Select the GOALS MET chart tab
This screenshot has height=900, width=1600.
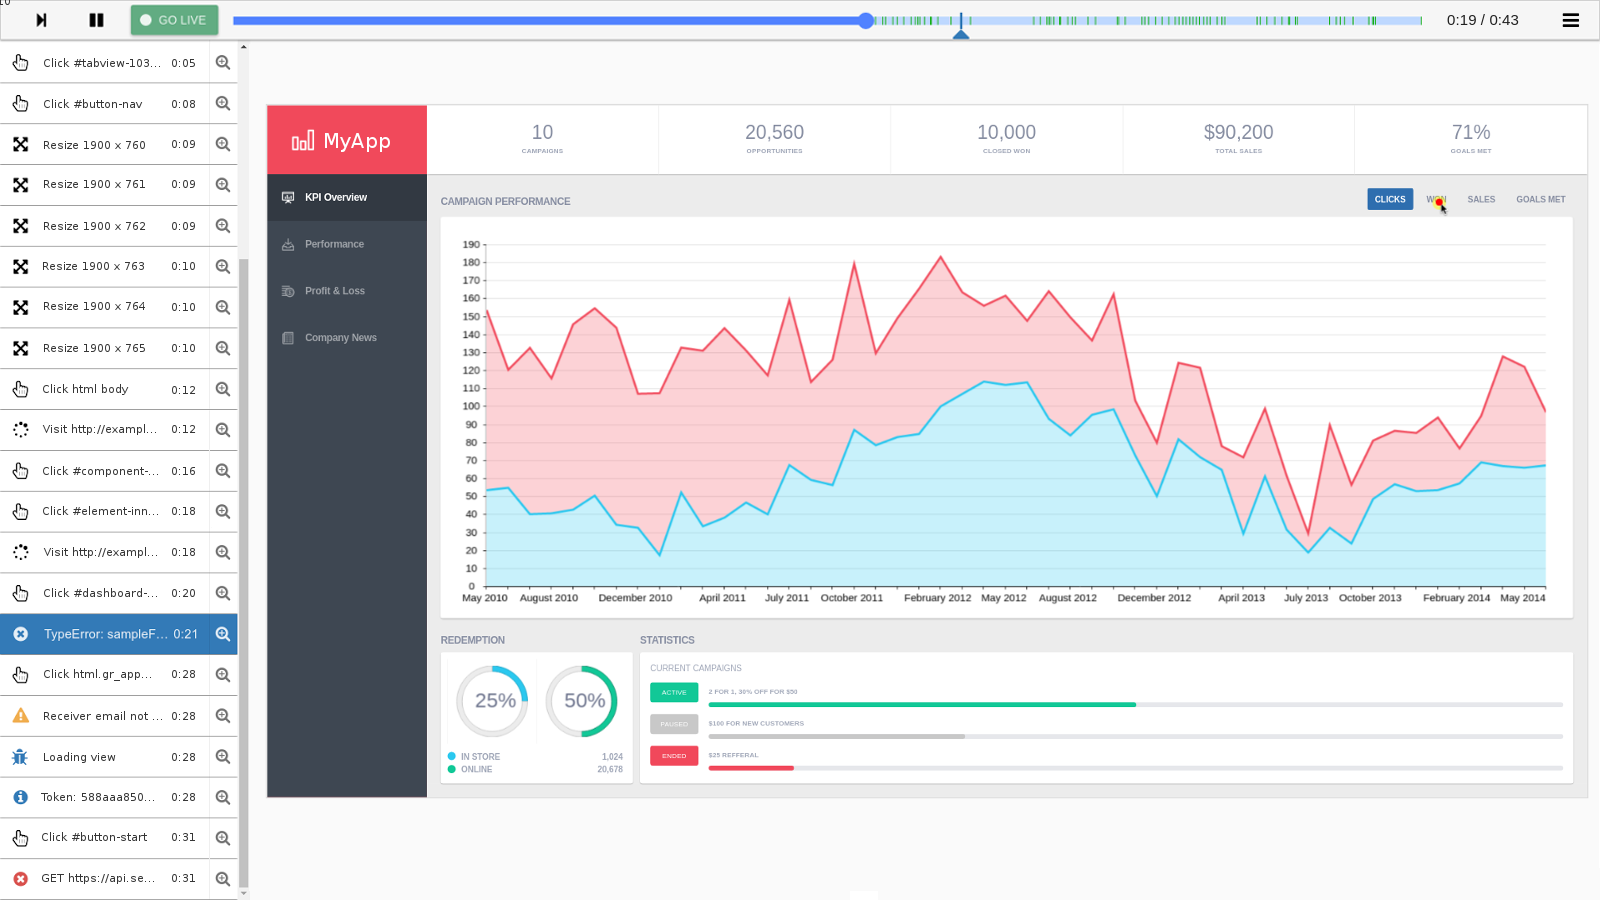coord(1540,199)
